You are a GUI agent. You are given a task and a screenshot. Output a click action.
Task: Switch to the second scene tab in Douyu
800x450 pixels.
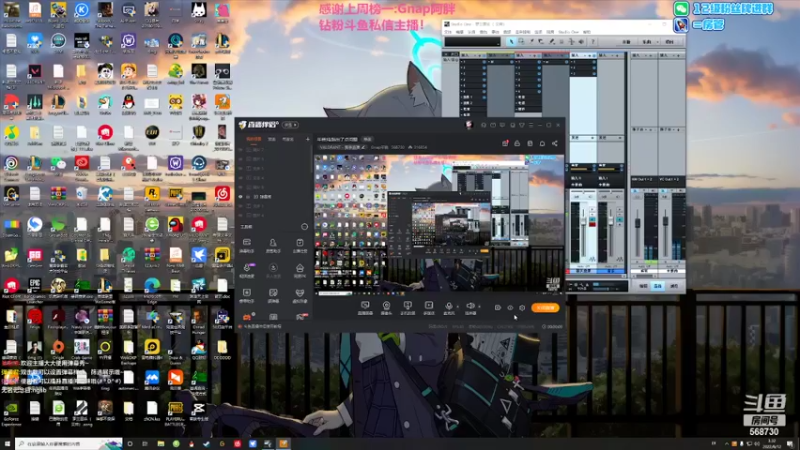[x=272, y=139]
